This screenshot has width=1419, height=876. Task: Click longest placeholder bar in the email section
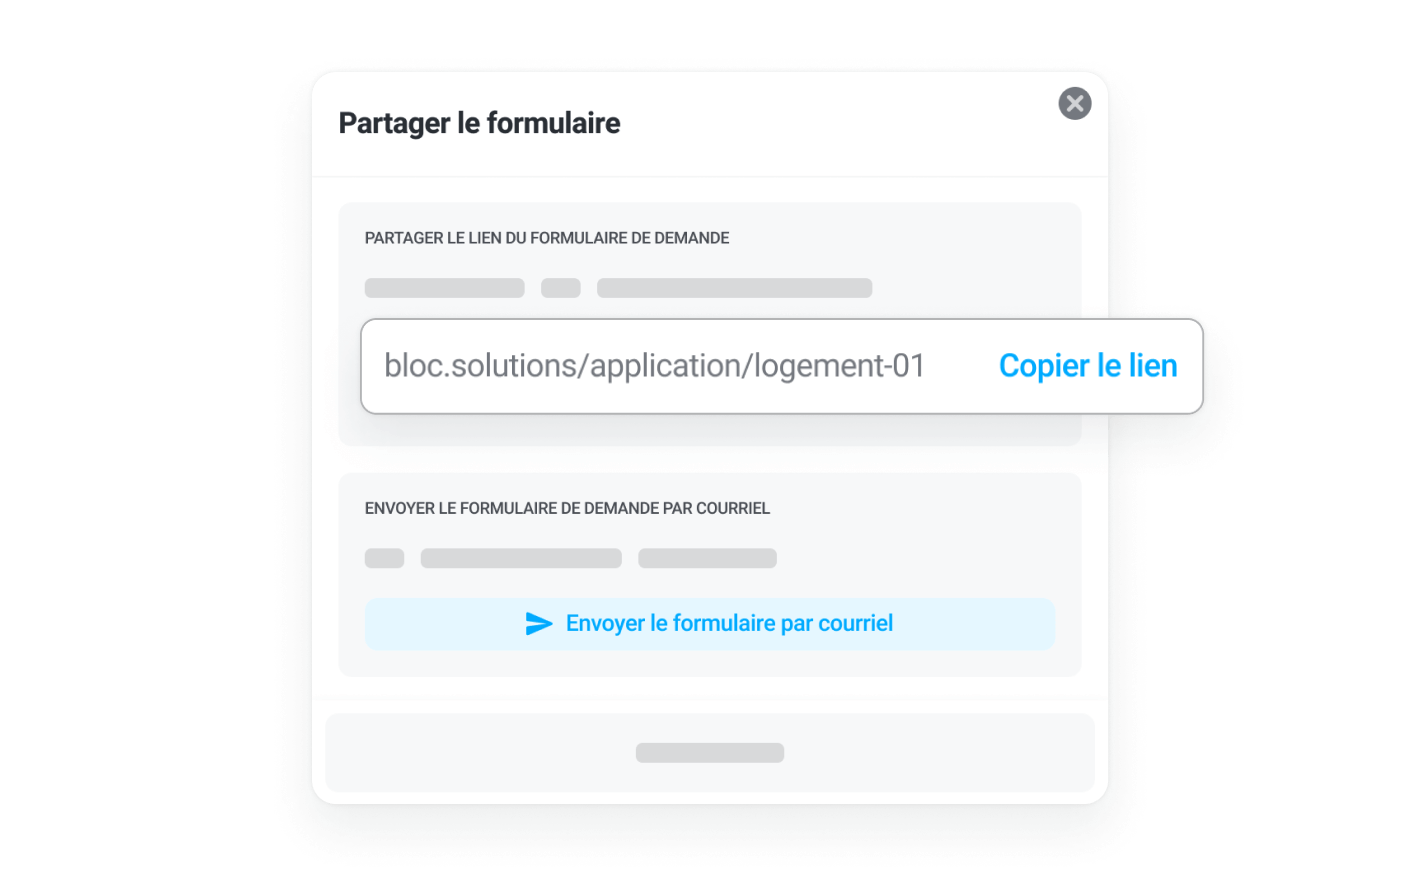[x=521, y=558]
